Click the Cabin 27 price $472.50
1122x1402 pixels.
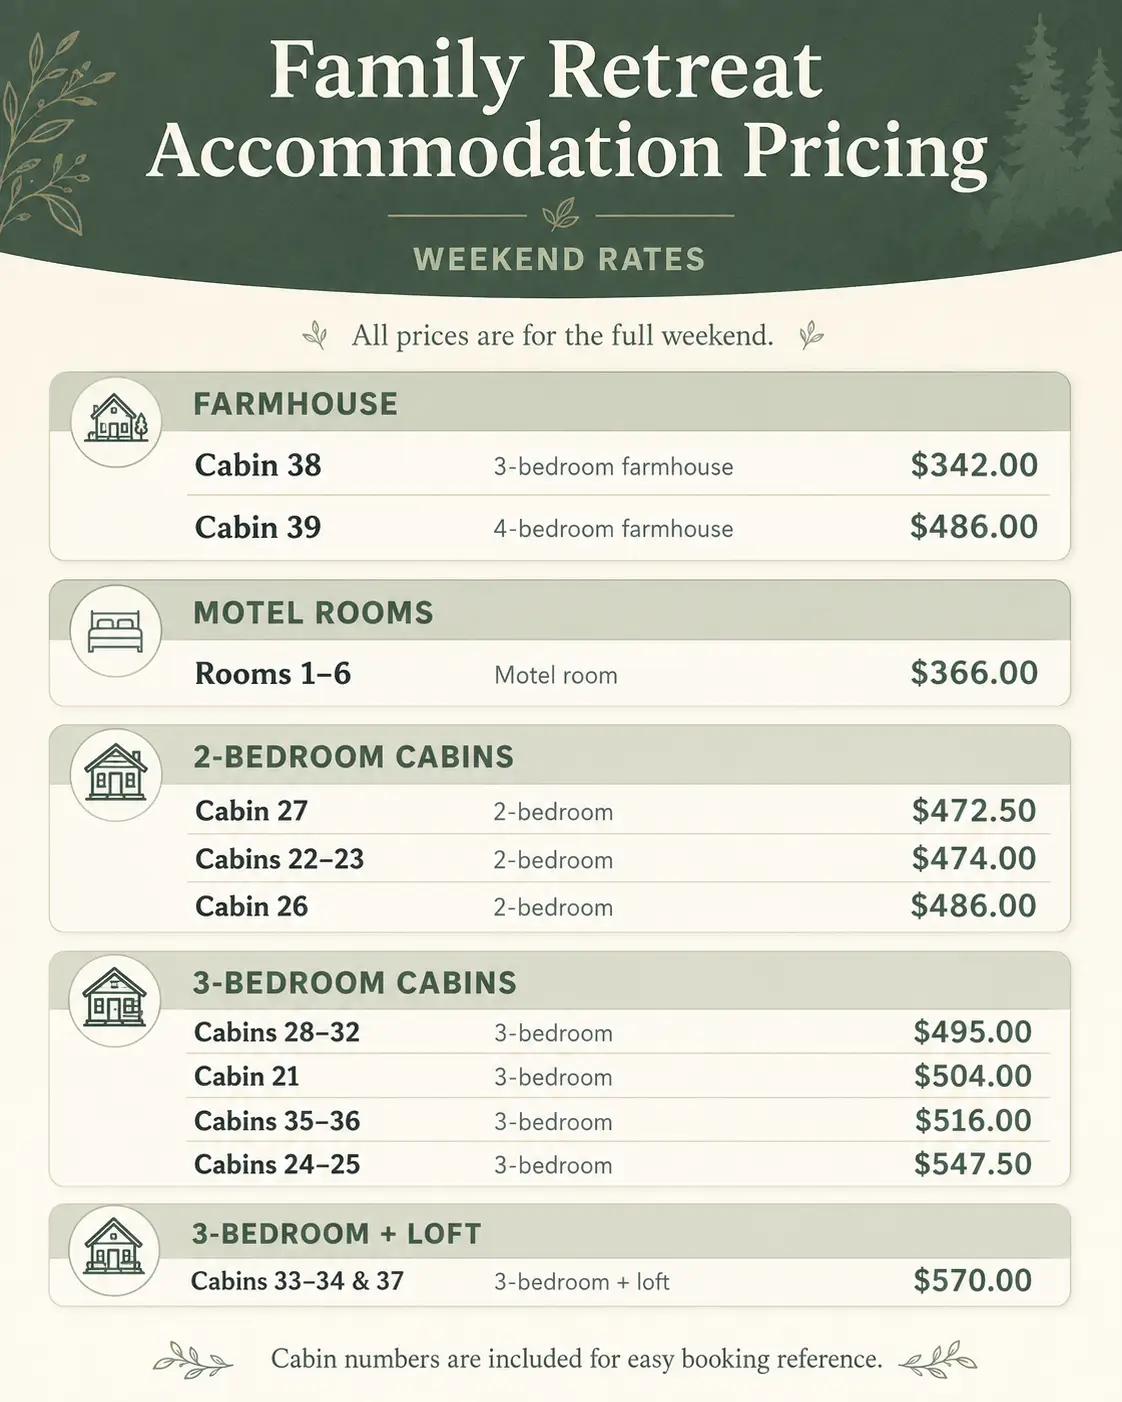(974, 811)
